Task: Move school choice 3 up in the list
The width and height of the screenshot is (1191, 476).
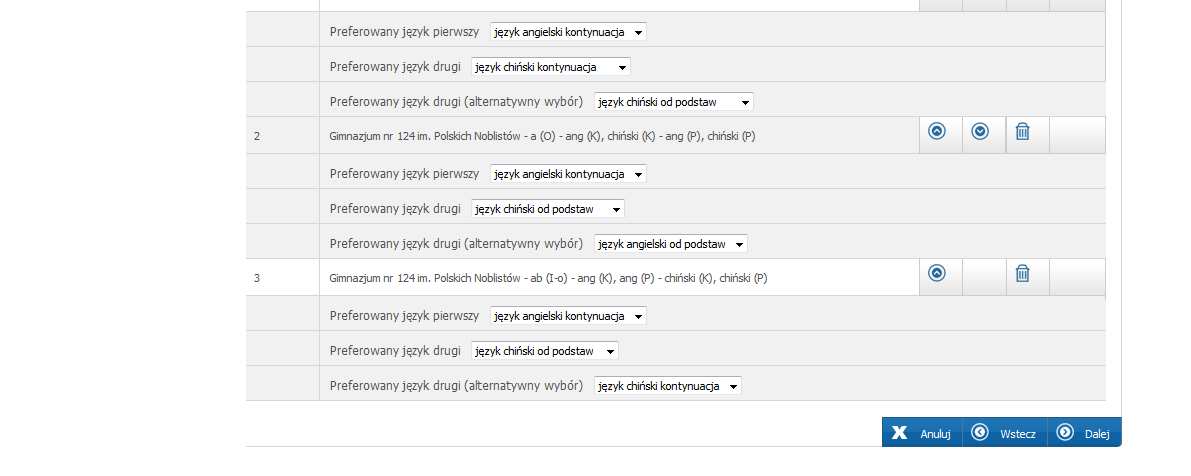Action: tap(937, 273)
